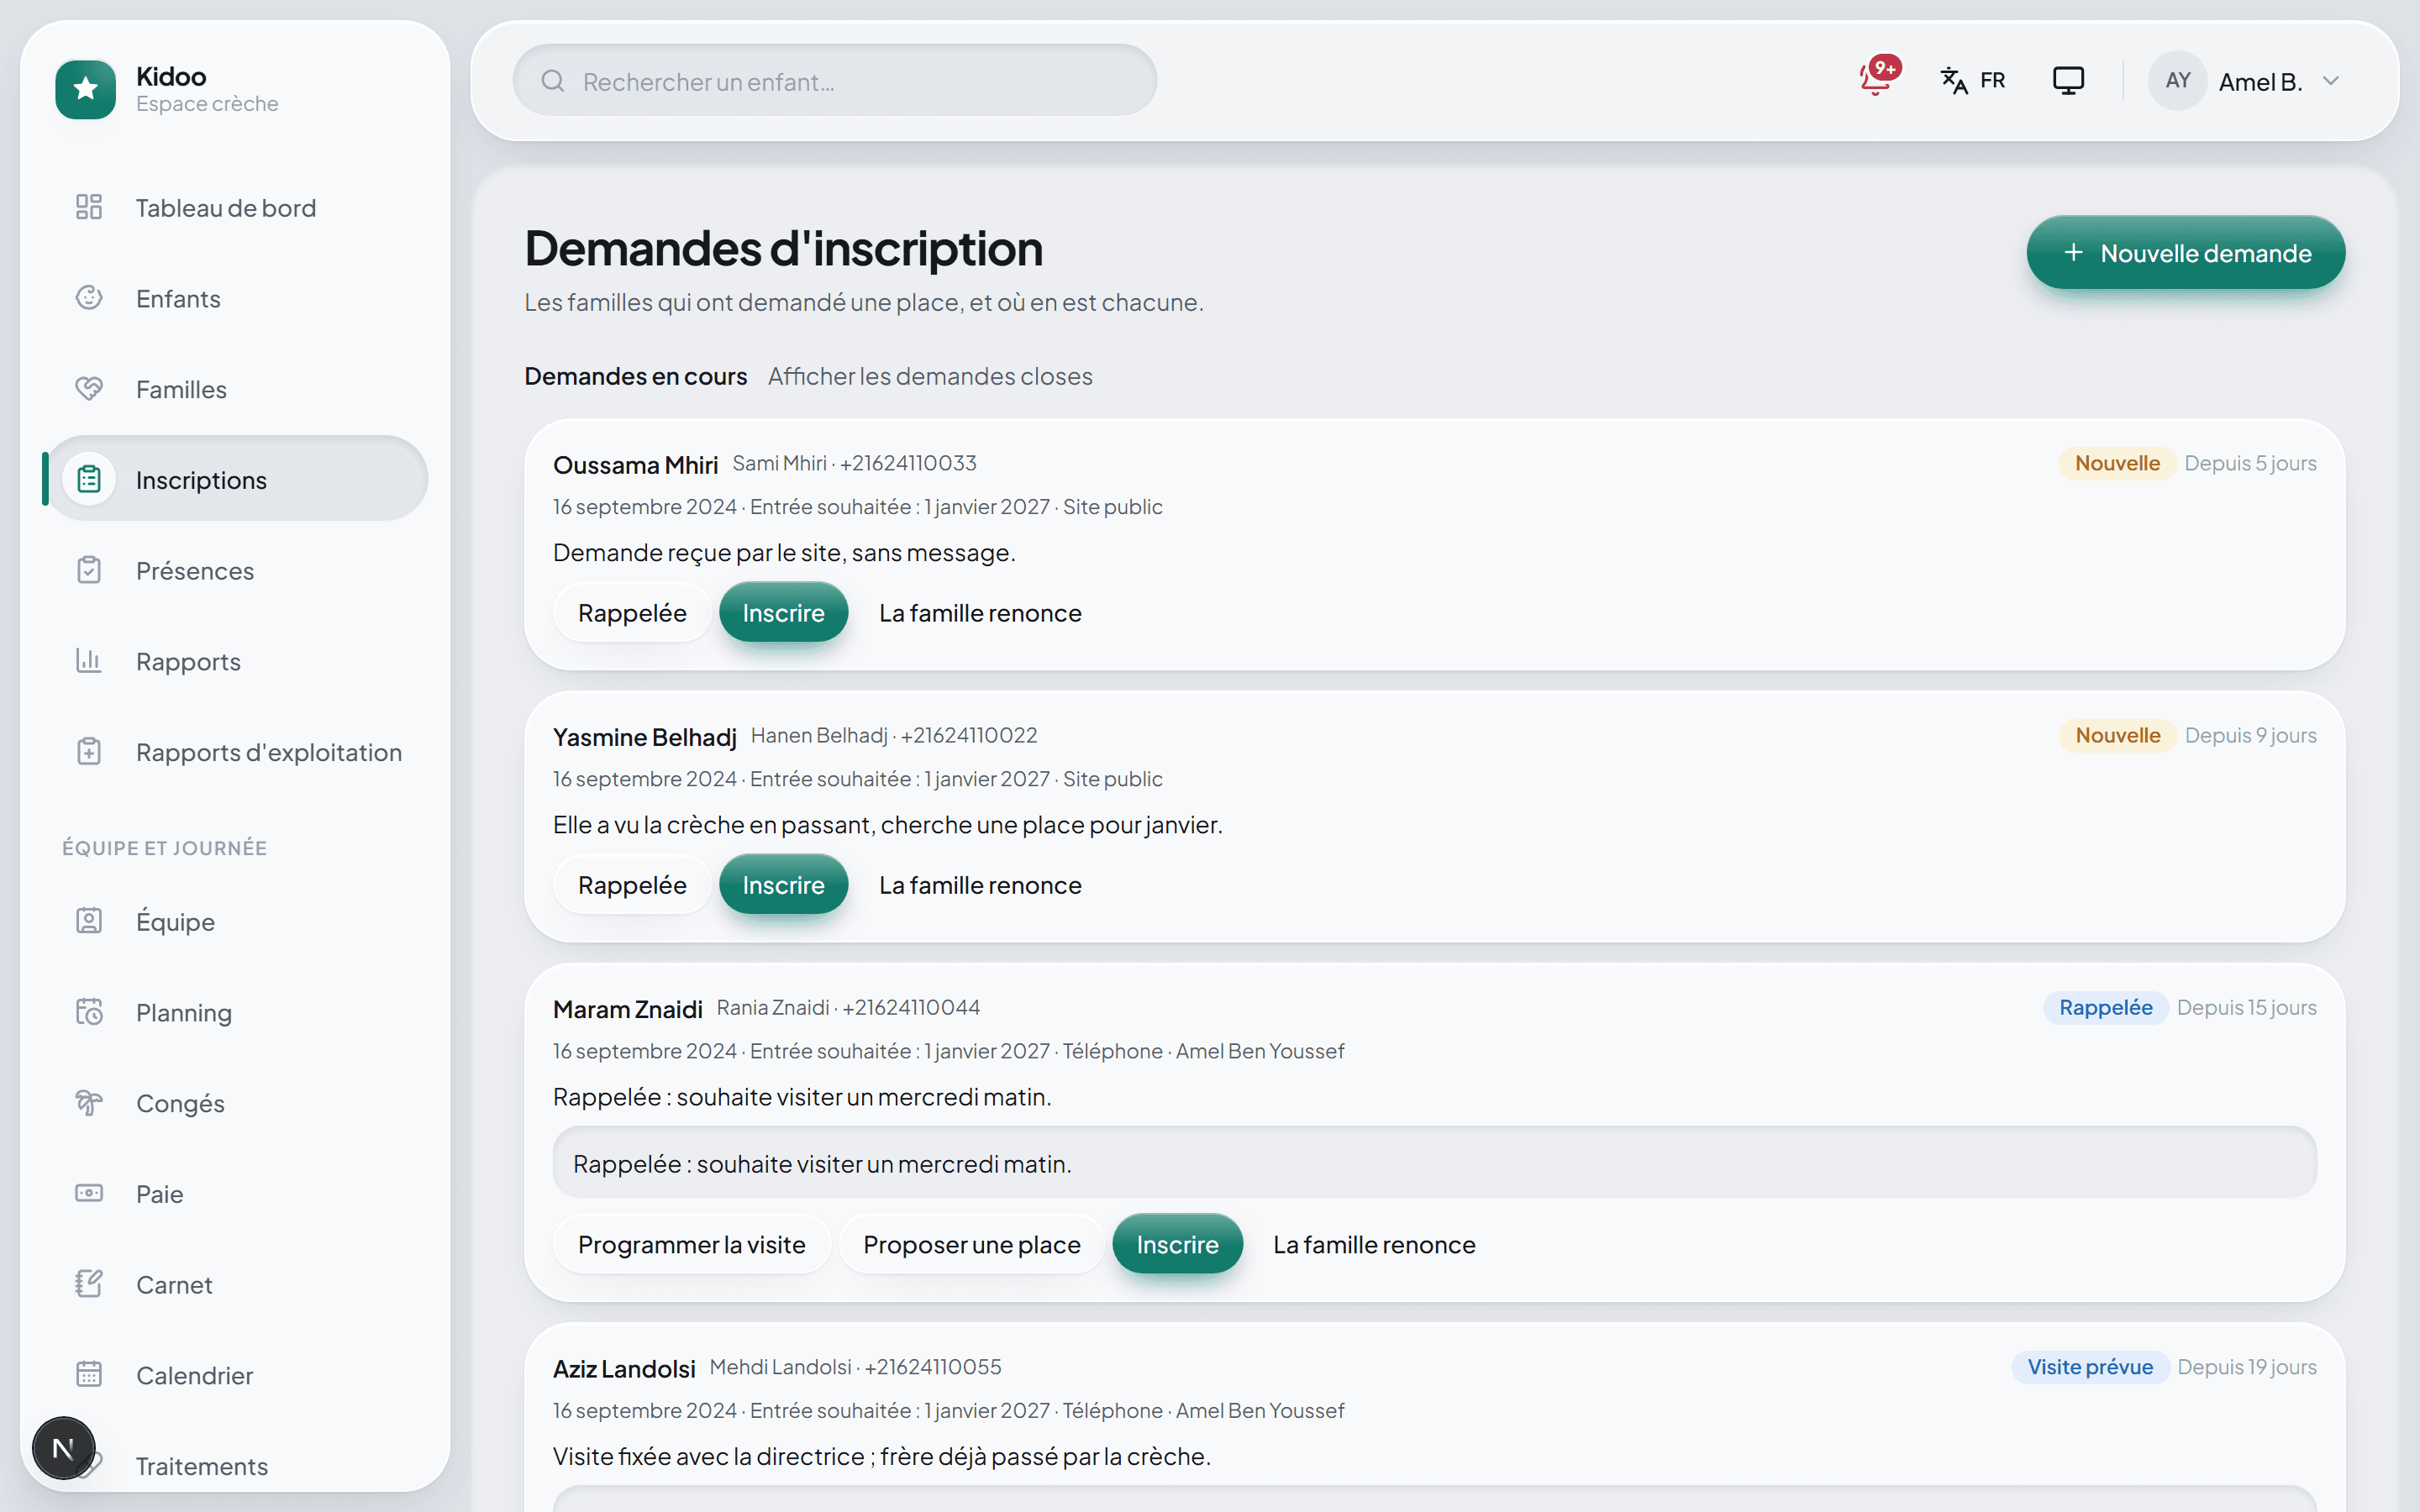Click the note field in Maram Znaidi's card

point(1434,1162)
